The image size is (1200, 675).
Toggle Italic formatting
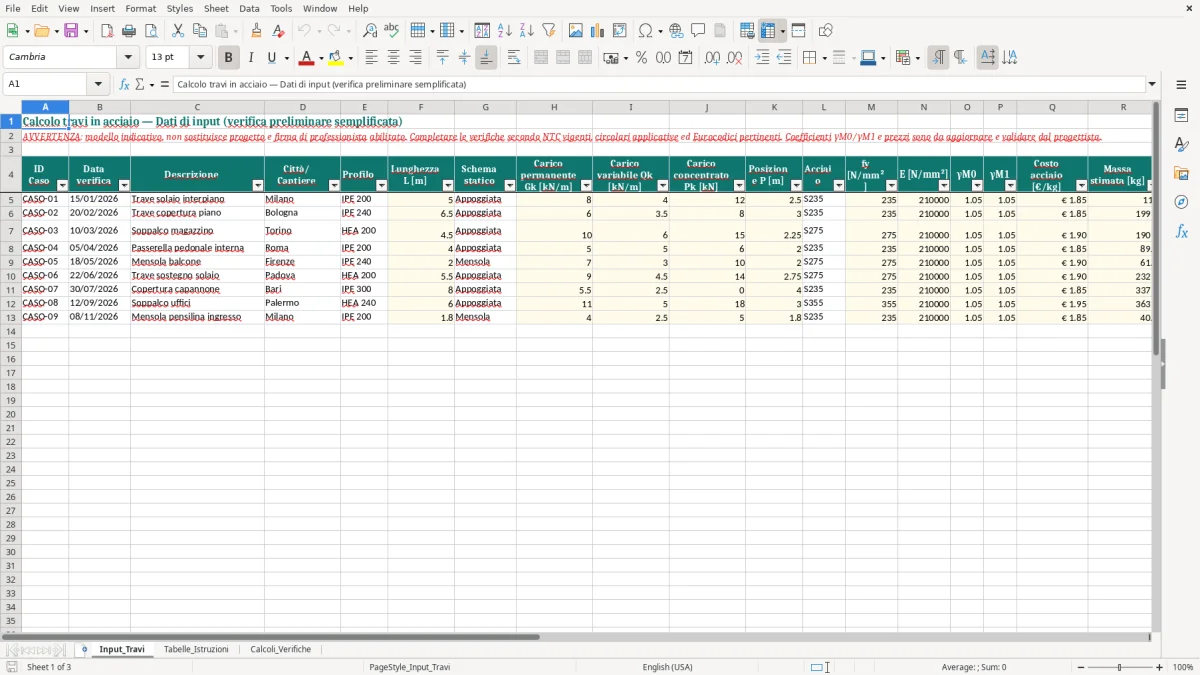pyautogui.click(x=250, y=58)
